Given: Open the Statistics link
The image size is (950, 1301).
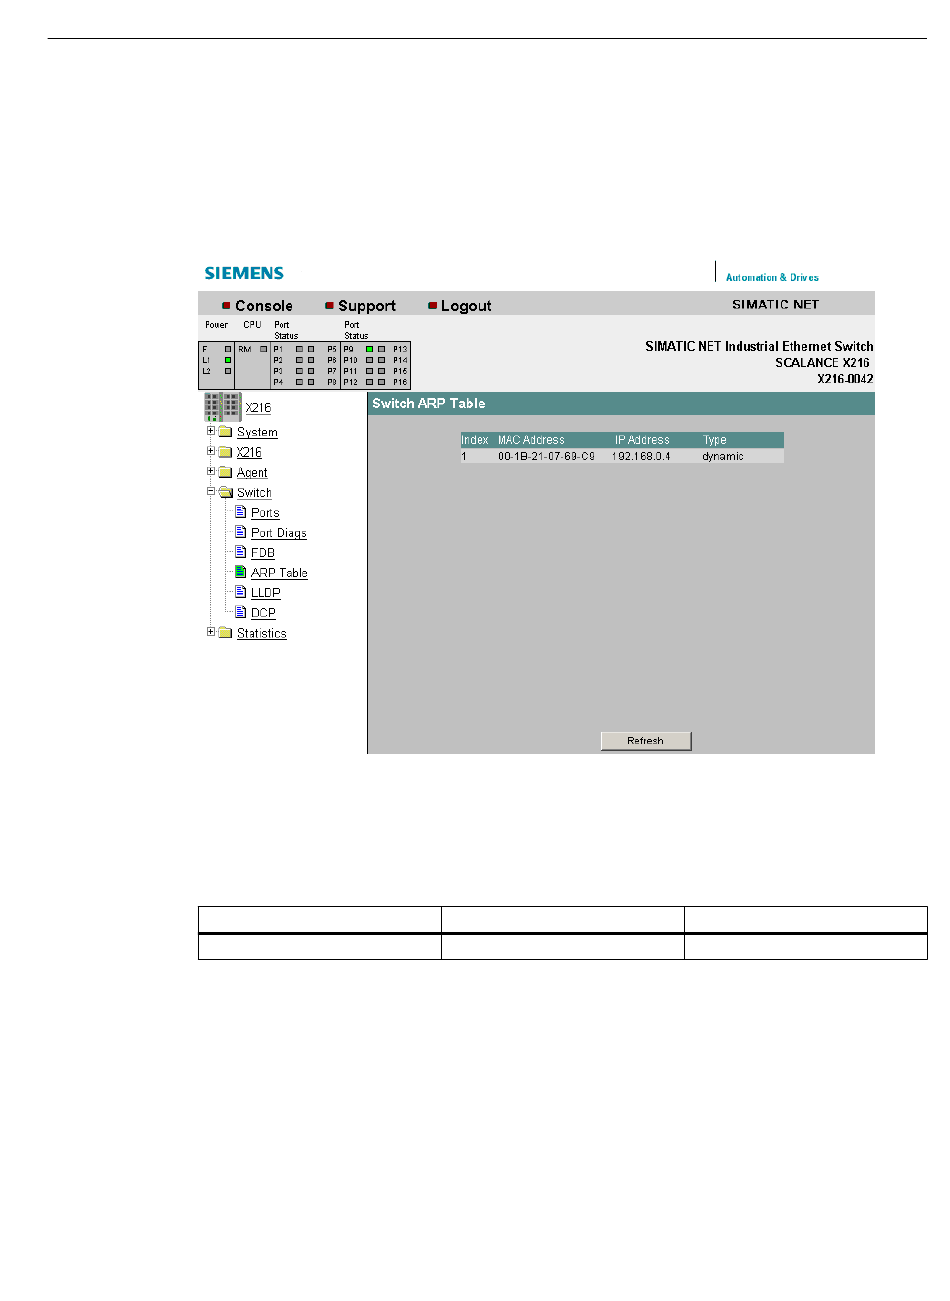Looking at the screenshot, I should 262,633.
